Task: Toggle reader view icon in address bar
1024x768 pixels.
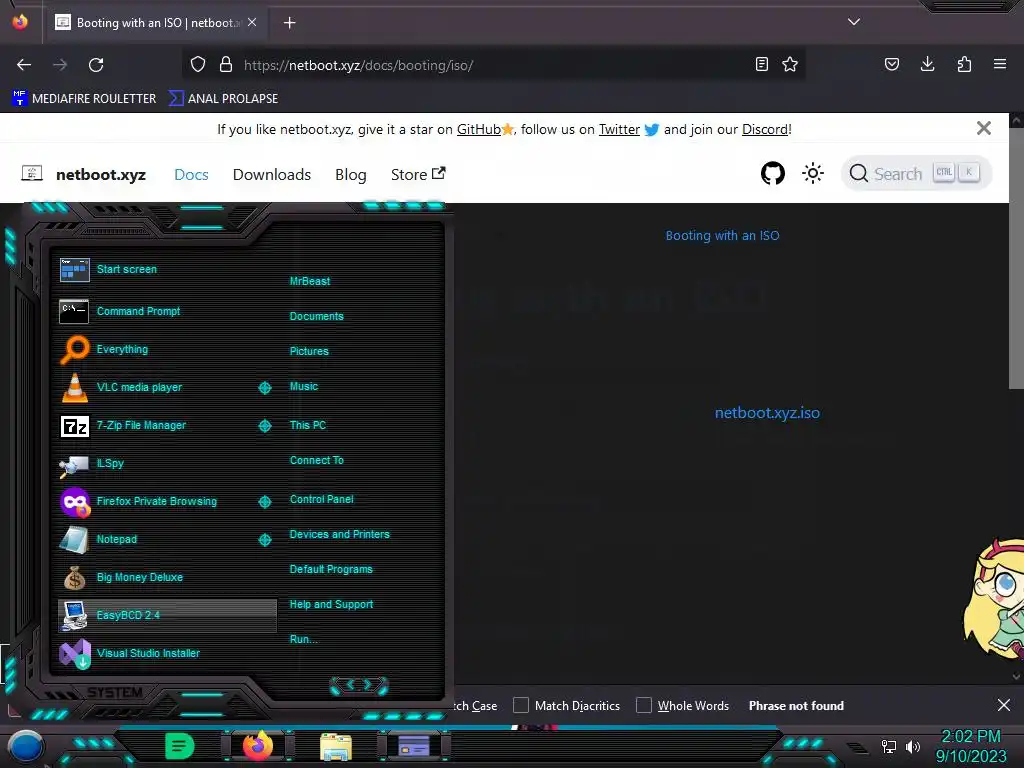Action: (x=761, y=64)
